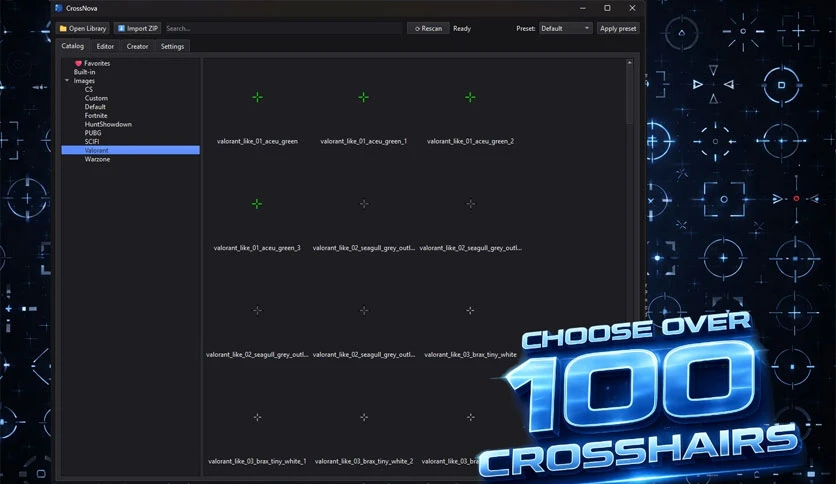Select the Default folder in tree

click(95, 107)
